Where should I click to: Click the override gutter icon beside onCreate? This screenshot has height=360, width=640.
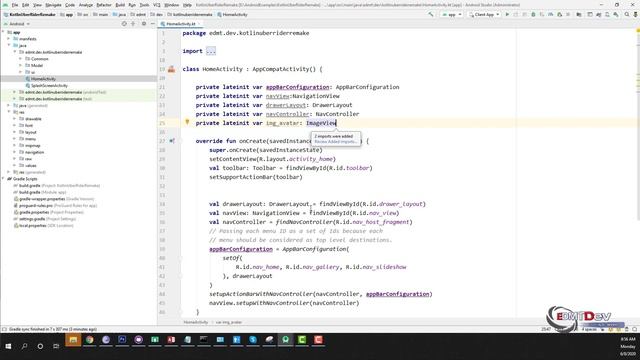pyautogui.click(x=172, y=141)
